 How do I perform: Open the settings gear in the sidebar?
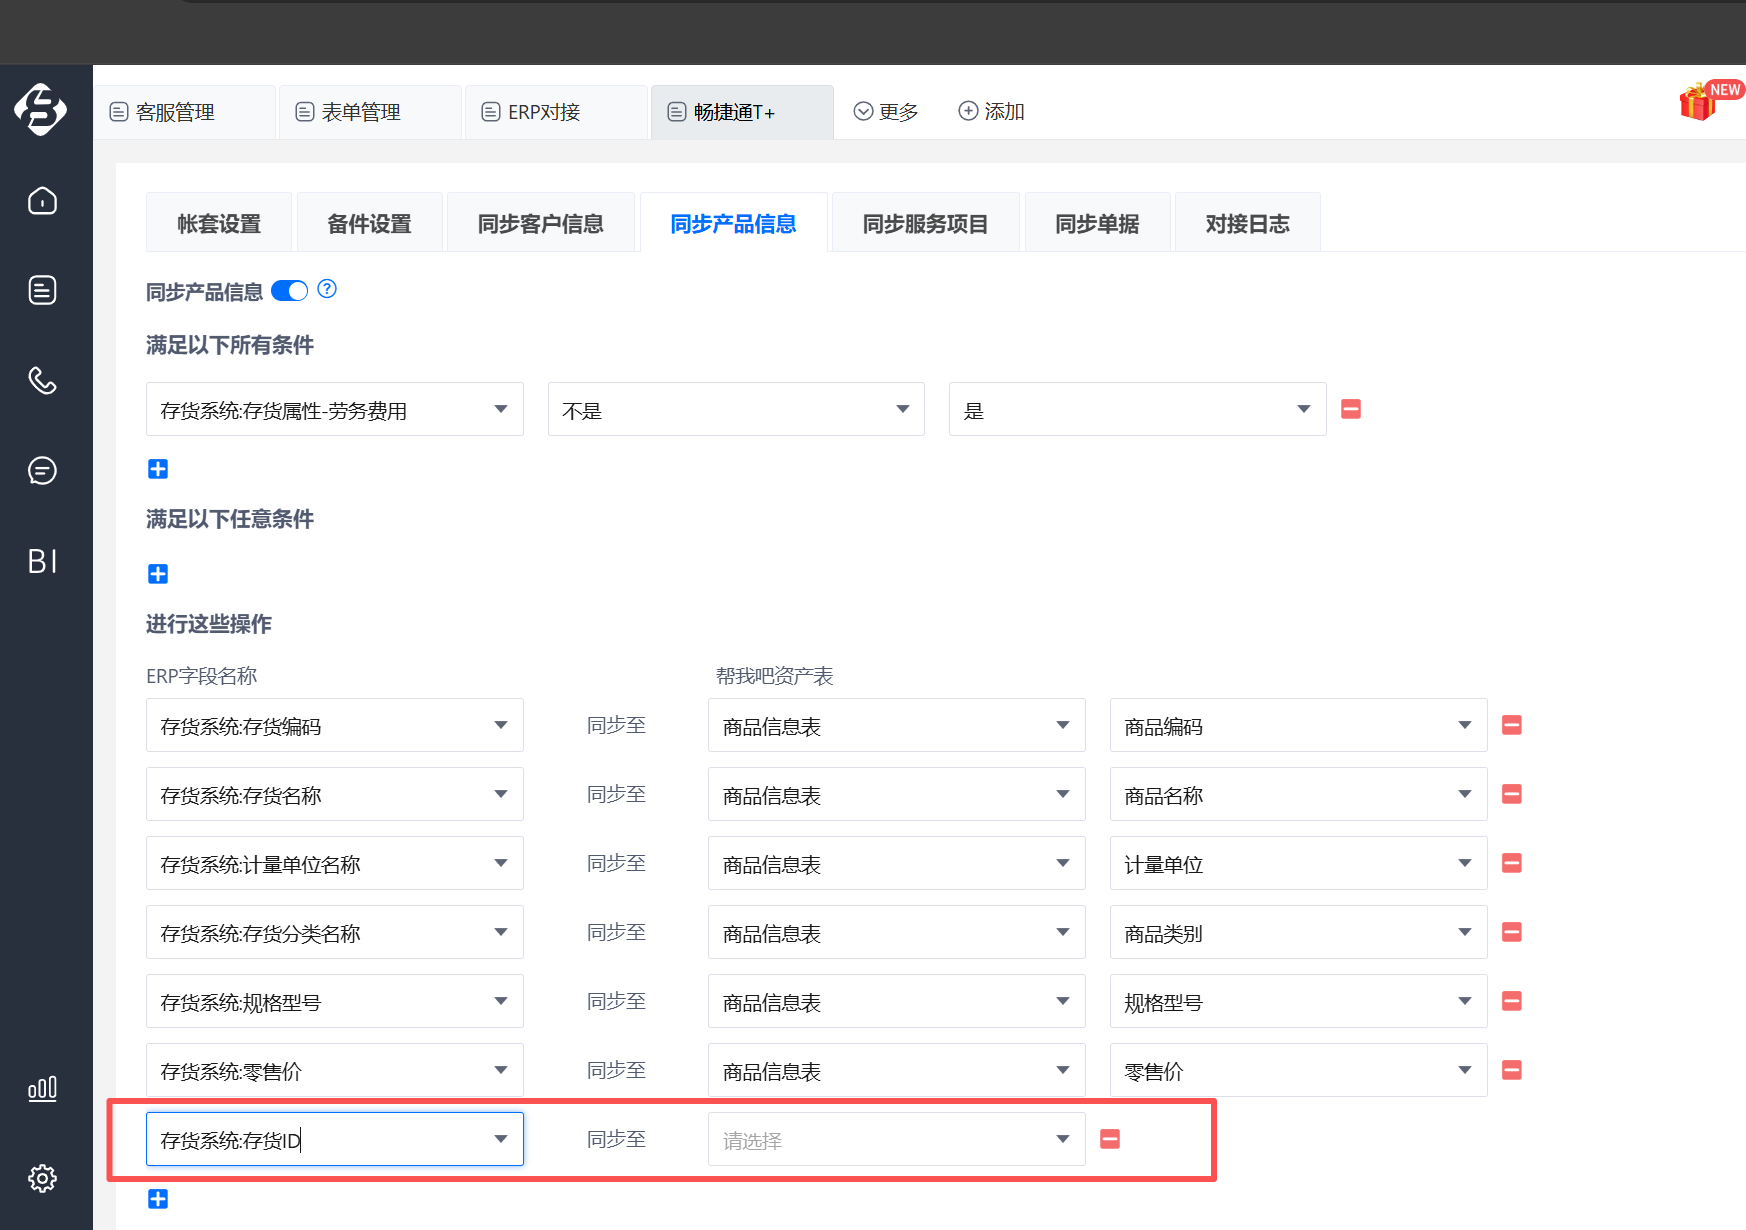click(x=42, y=1178)
